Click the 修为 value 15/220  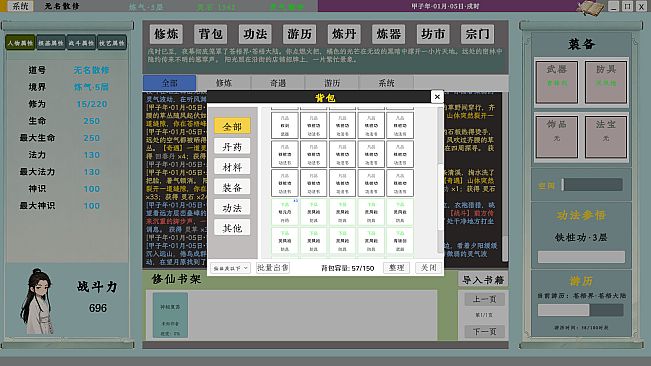(92, 104)
